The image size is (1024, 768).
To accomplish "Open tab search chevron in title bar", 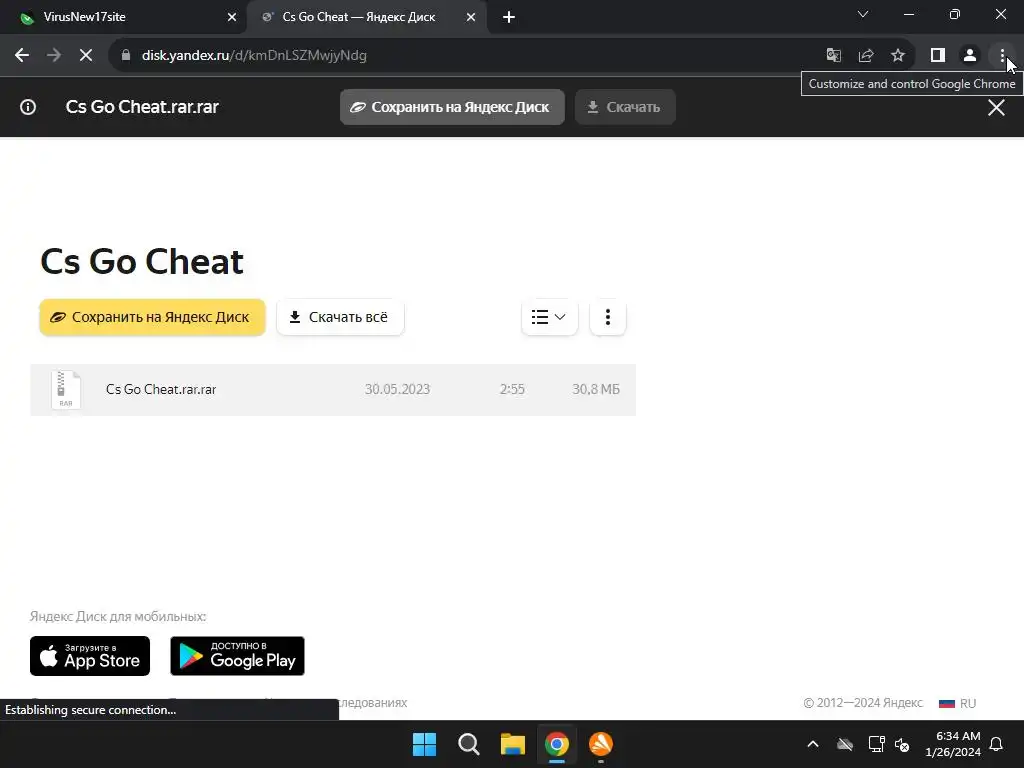I will [863, 14].
